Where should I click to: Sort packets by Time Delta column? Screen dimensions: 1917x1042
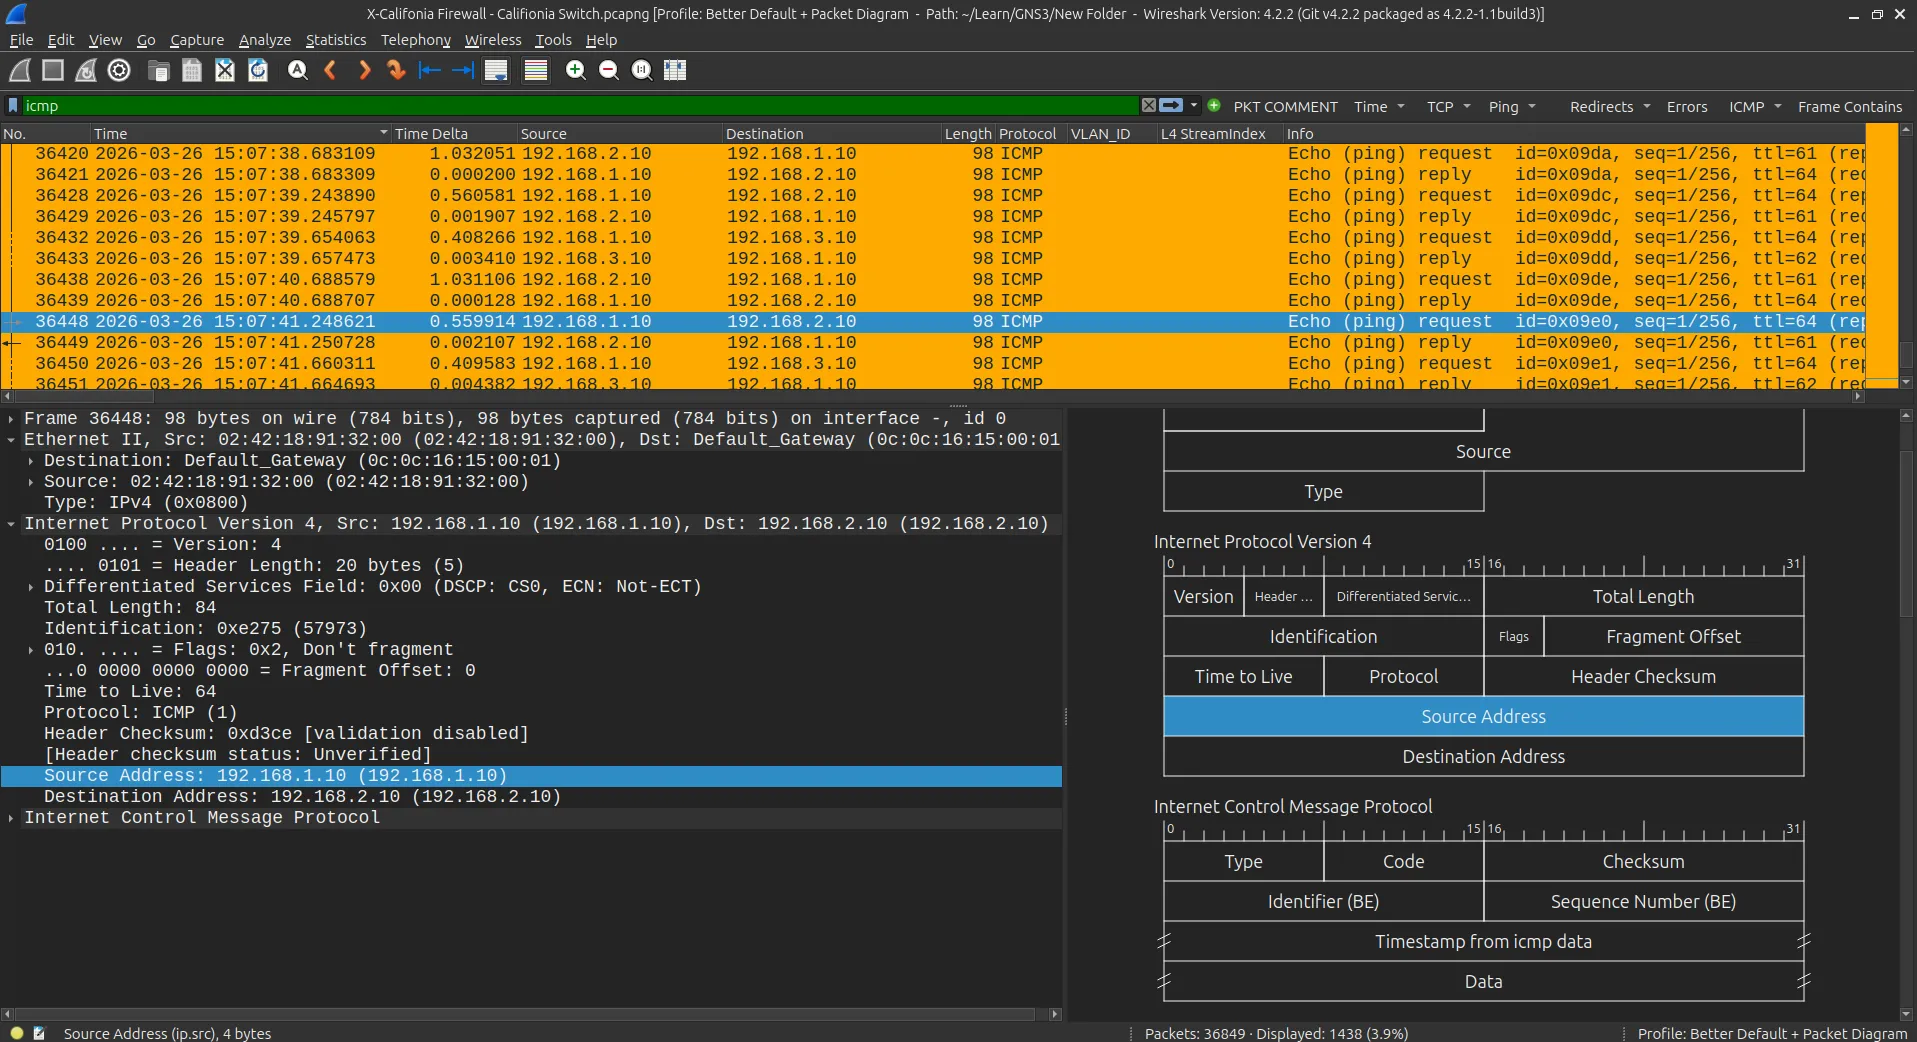[454, 133]
